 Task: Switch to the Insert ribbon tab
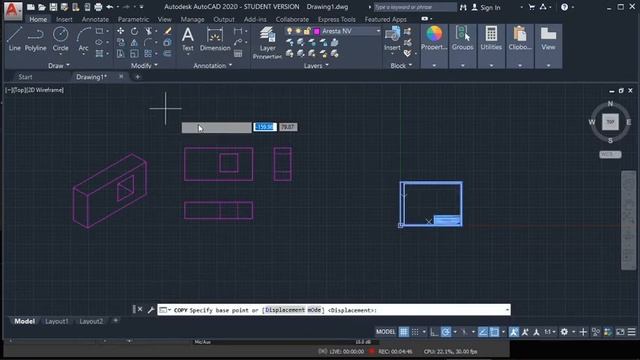64,19
